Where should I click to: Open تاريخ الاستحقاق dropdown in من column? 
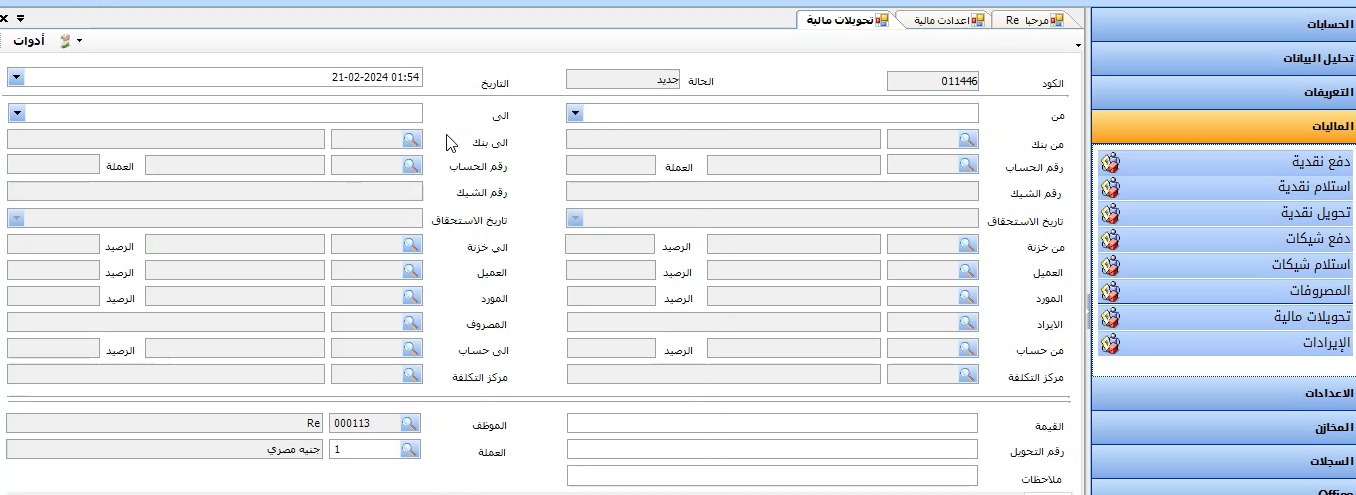point(575,218)
